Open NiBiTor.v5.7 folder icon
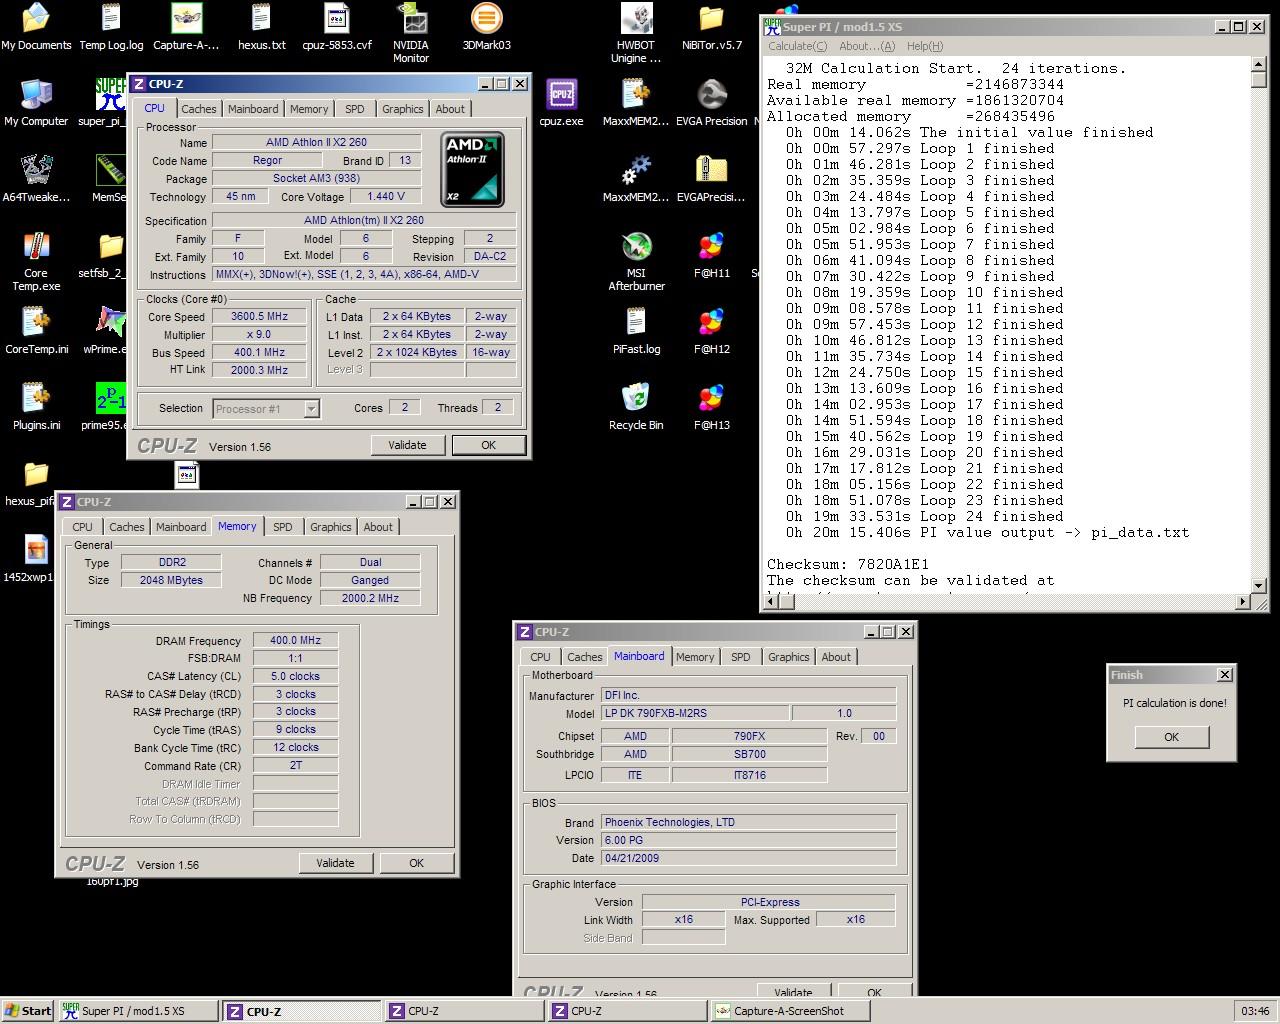This screenshot has width=1280, height=1024. (711, 27)
